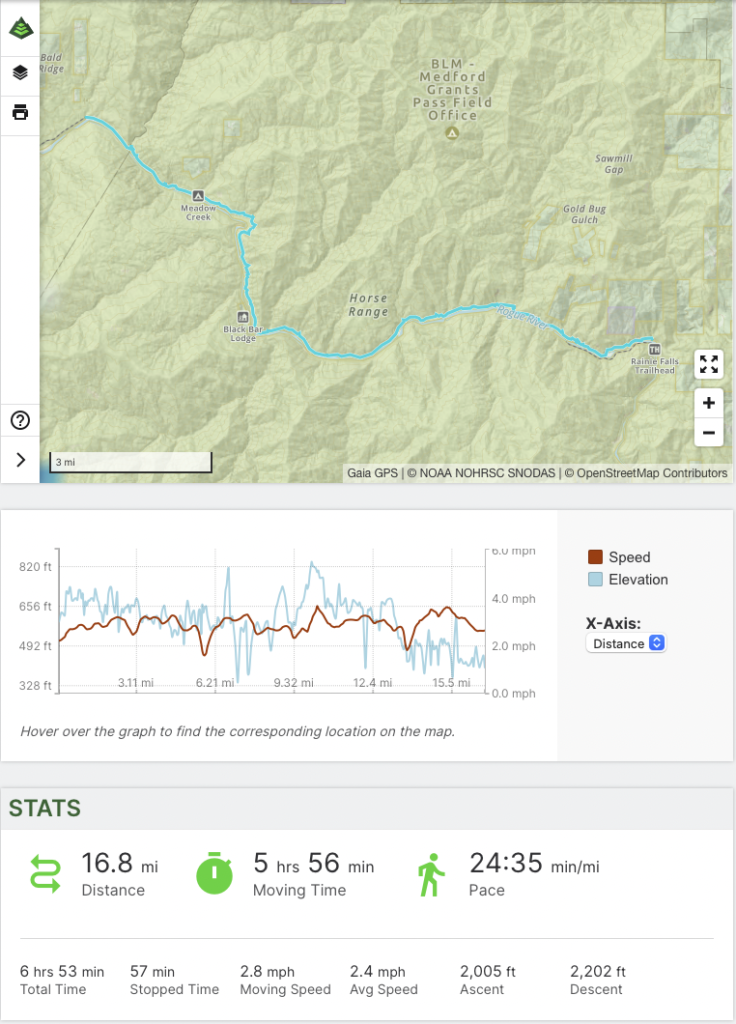Click the print map icon
The height and width of the screenshot is (1024, 736).
pyautogui.click(x=20, y=111)
